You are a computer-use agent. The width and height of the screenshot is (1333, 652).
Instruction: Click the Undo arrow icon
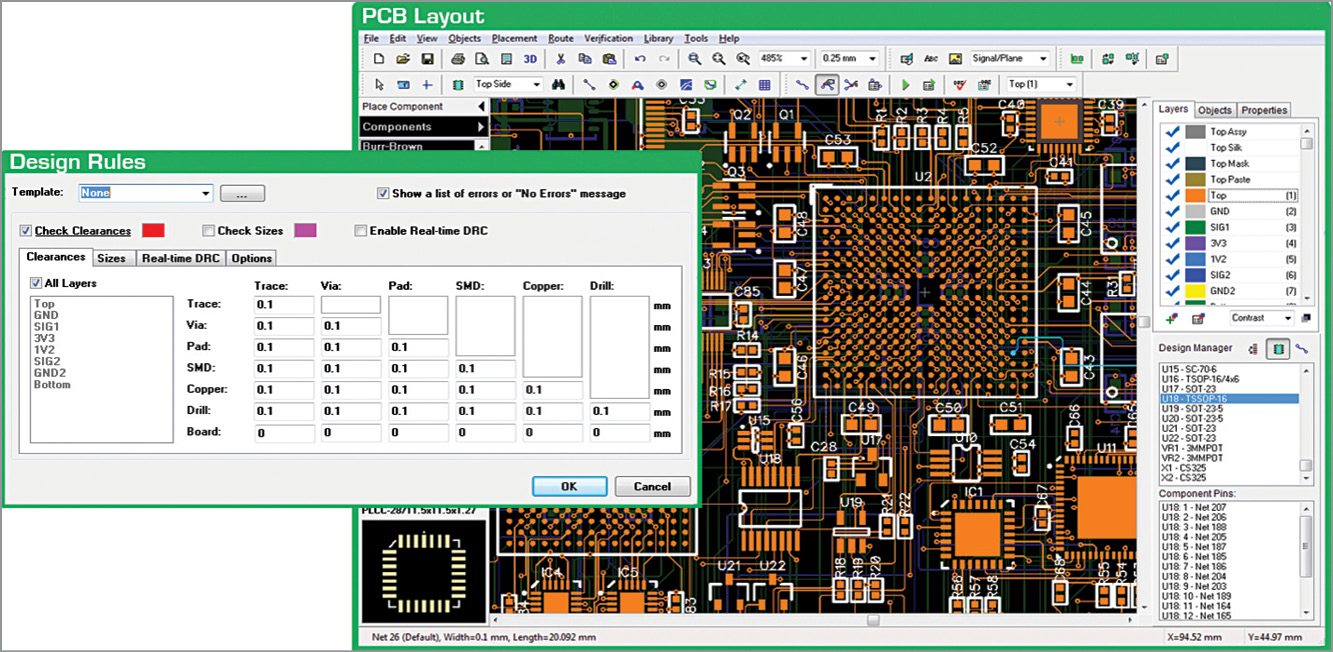tap(640, 59)
